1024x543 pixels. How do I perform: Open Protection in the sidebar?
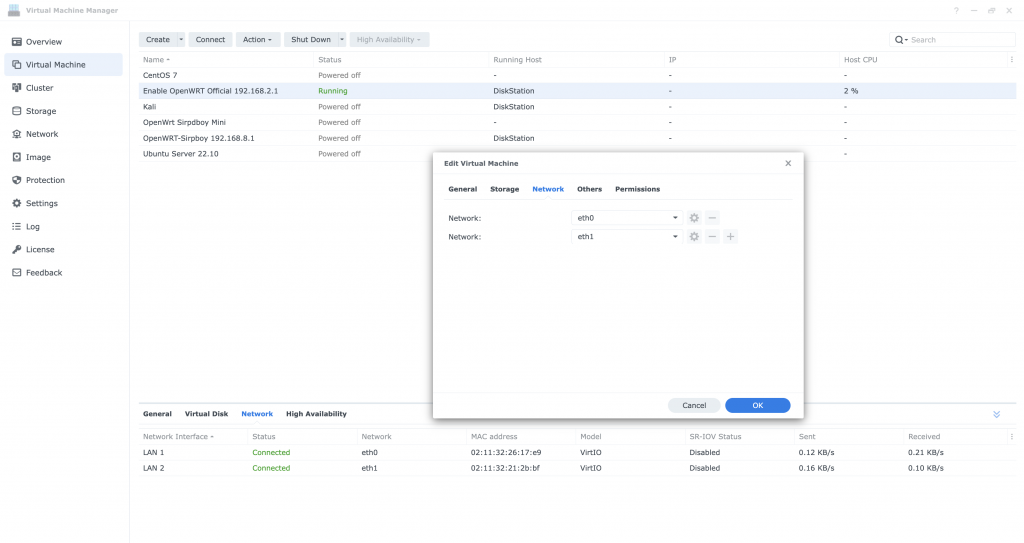(45, 180)
